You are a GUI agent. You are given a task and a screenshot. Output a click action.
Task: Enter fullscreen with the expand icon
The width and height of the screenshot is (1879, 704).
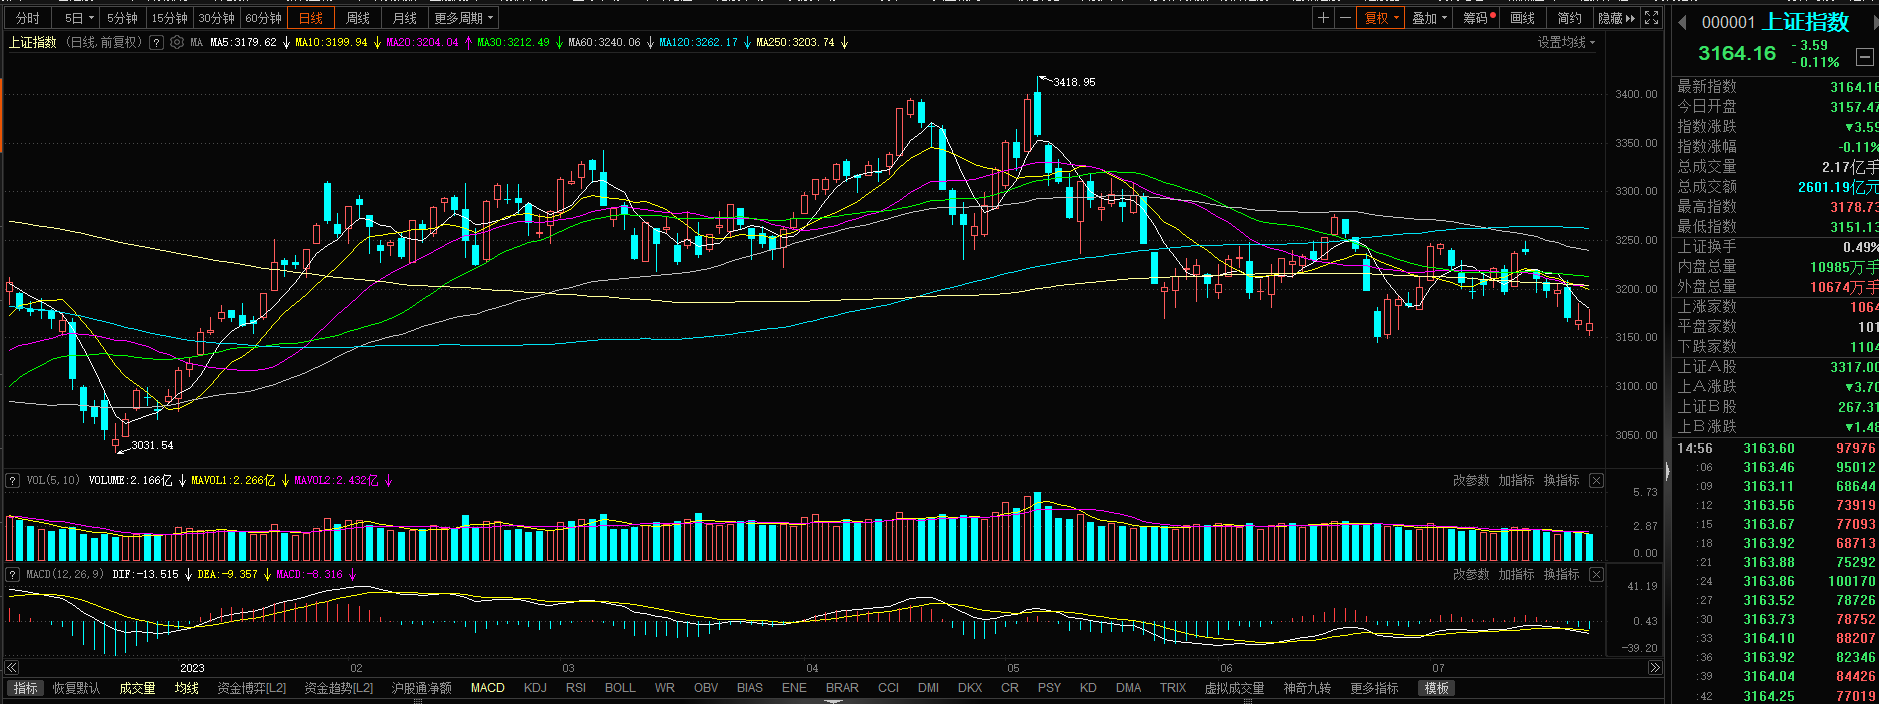pos(1651,18)
